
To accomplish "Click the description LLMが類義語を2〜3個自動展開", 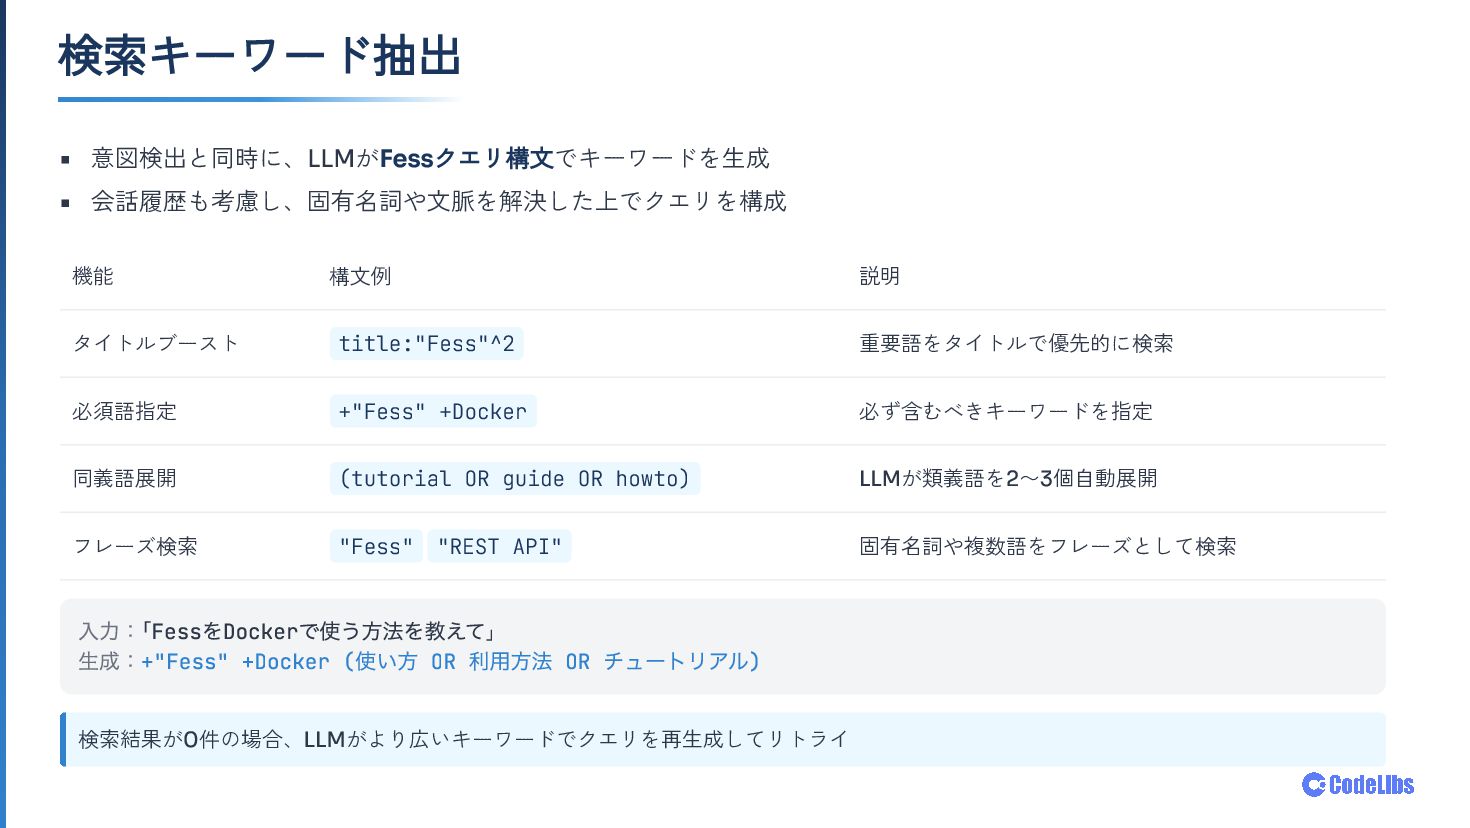I will (x=1008, y=479).
